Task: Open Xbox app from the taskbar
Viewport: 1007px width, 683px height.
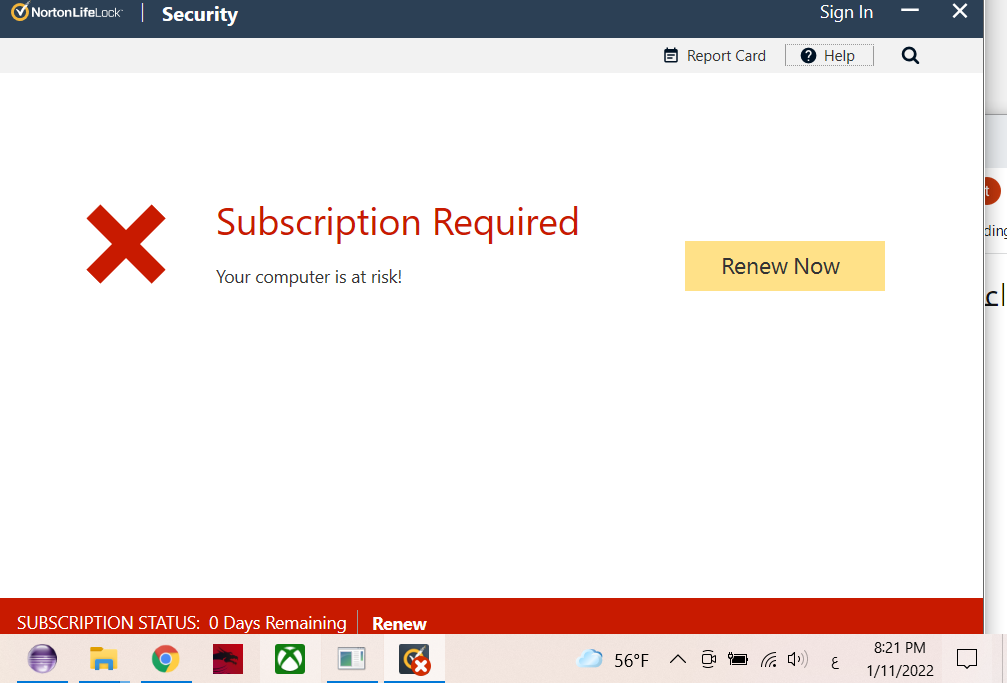Action: (290, 659)
